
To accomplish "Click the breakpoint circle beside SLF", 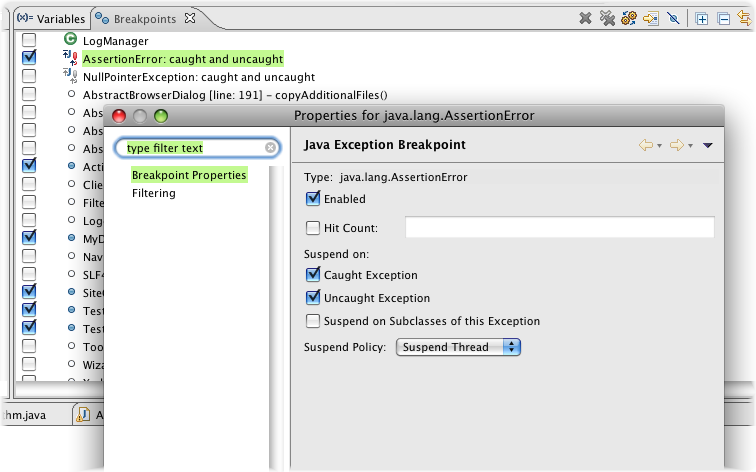I will pyautogui.click(x=71, y=273).
